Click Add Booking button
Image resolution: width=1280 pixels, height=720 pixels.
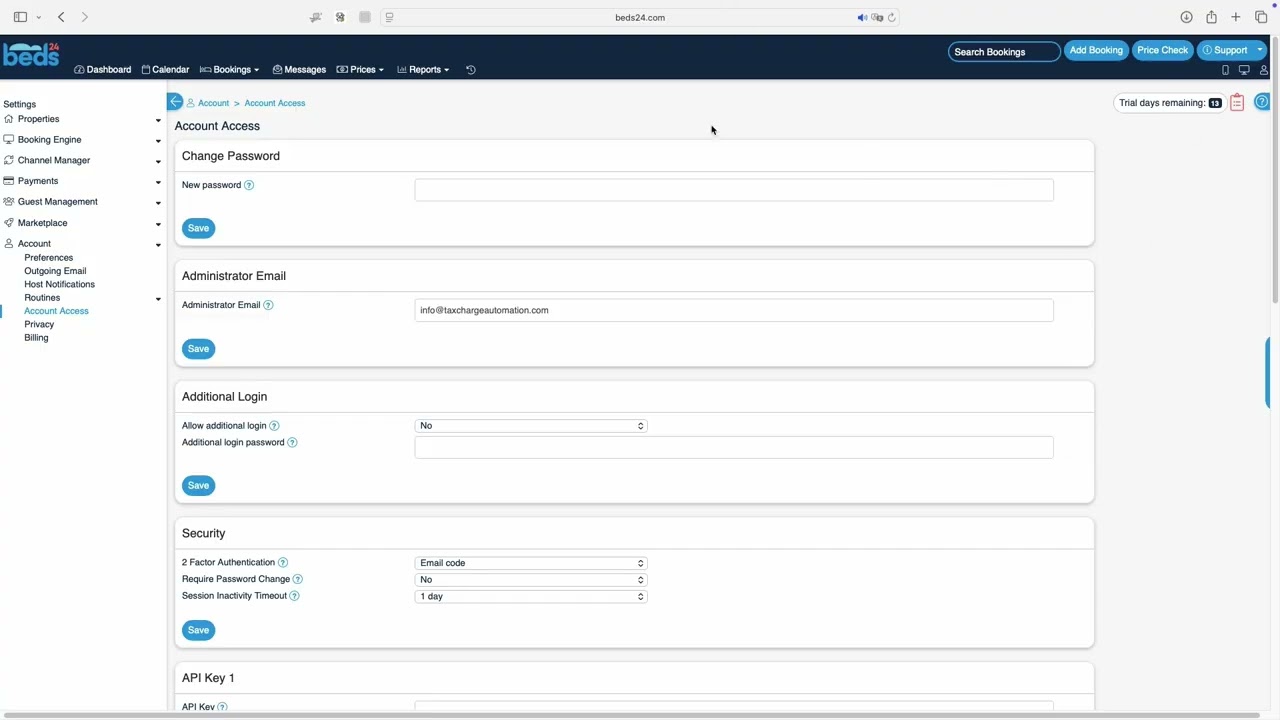coord(1096,50)
